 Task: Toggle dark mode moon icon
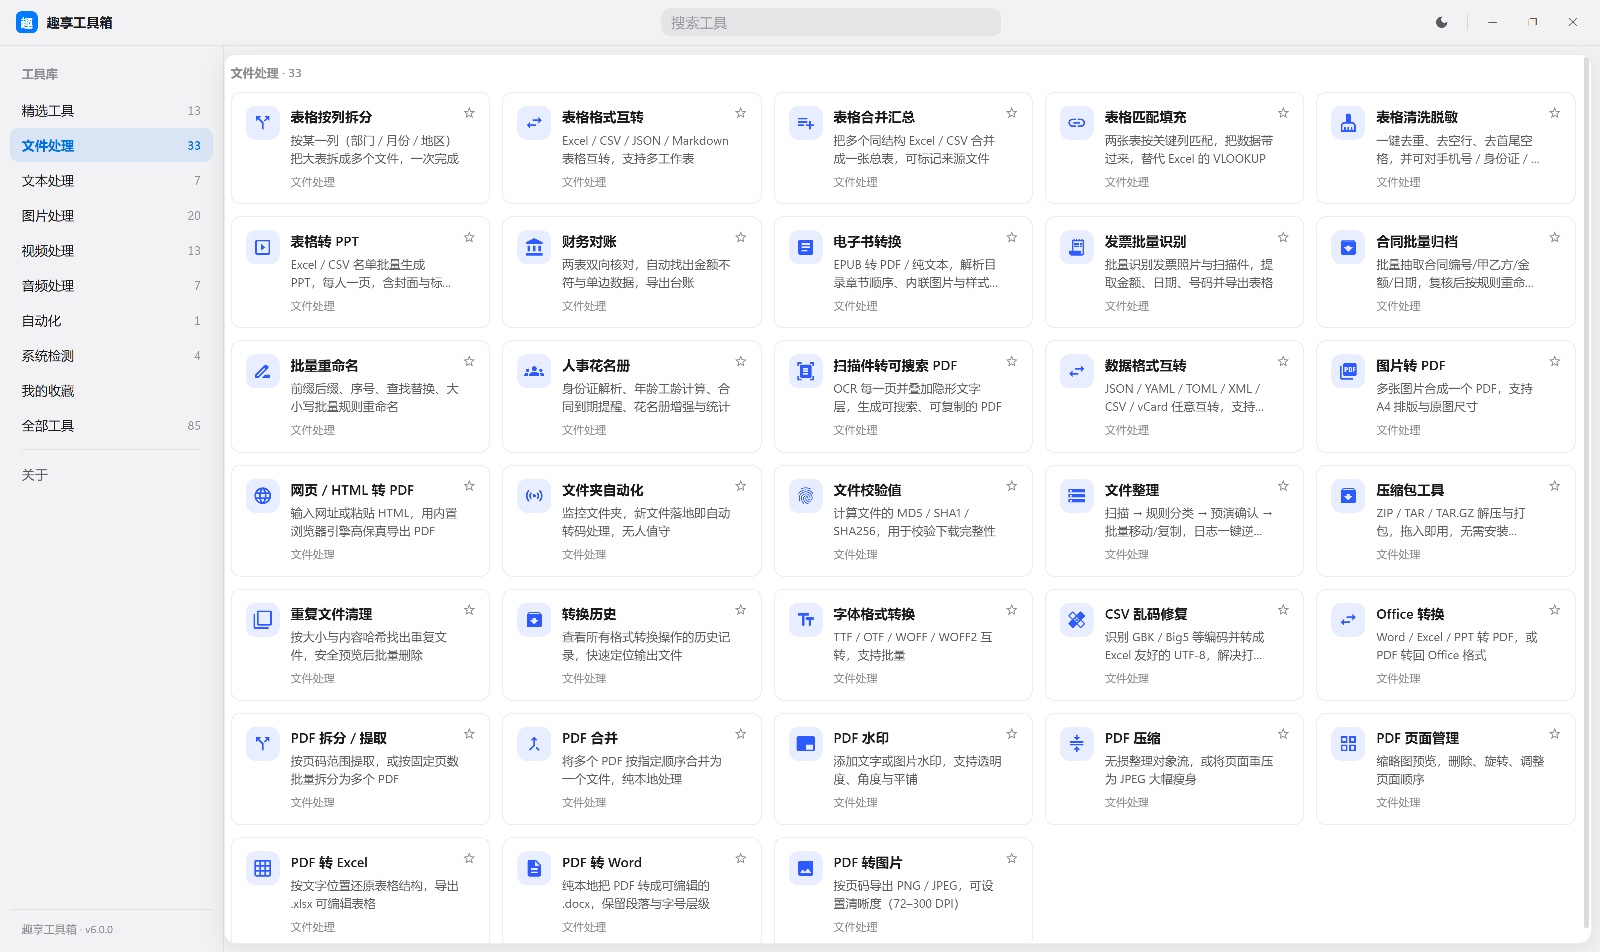1441,22
